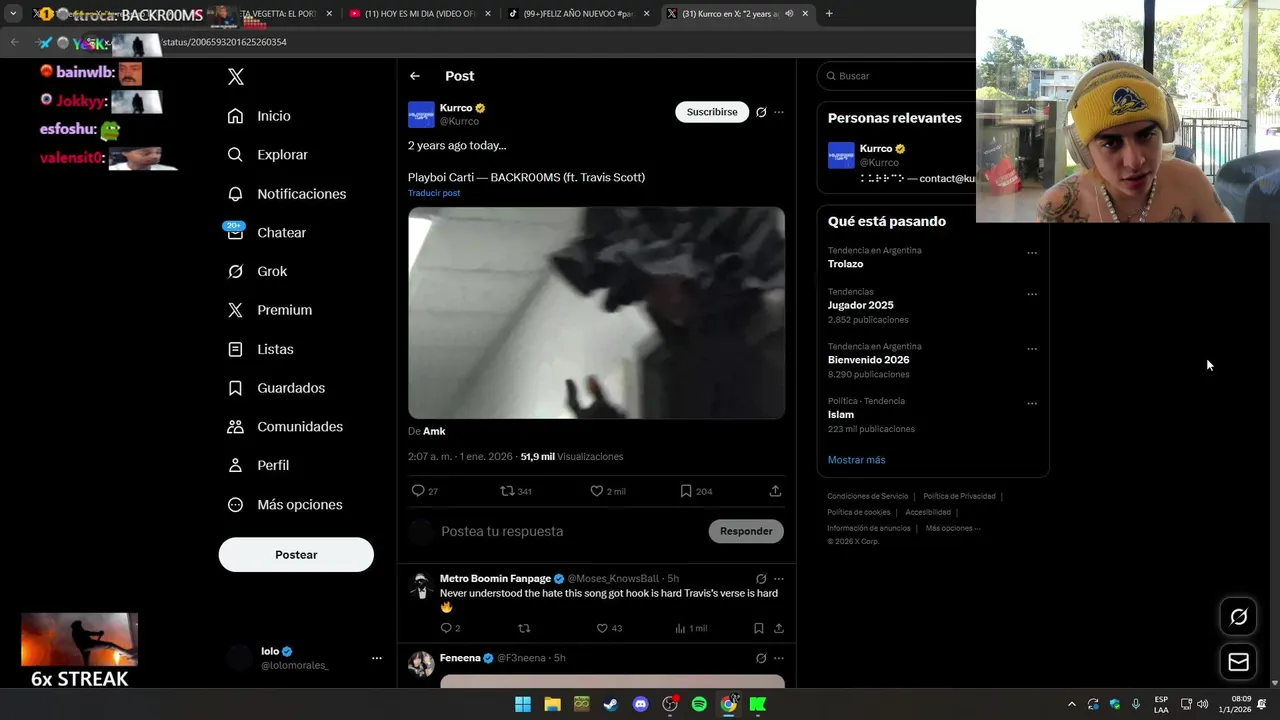The width and height of the screenshot is (1280, 720).
Task: Open Grok from sidebar
Action: (258, 271)
